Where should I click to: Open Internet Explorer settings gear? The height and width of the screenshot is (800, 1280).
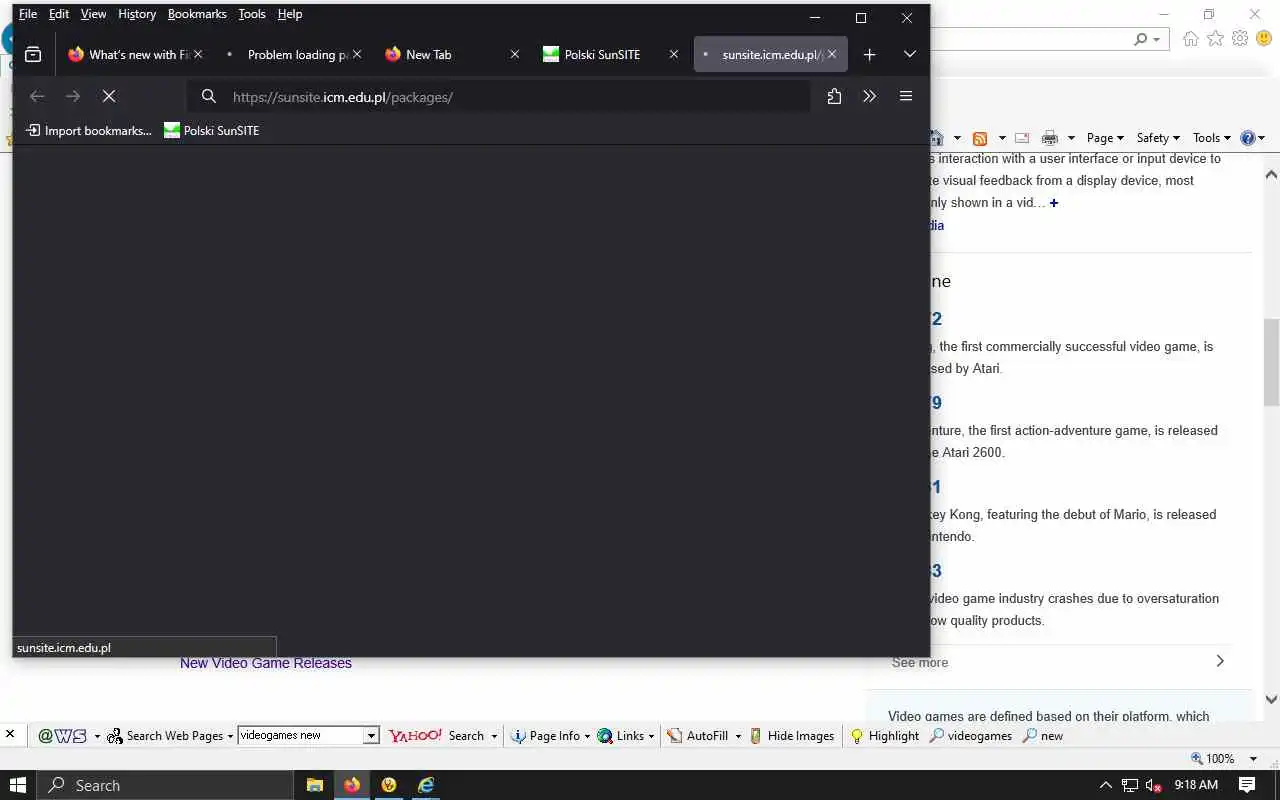pyautogui.click(x=1240, y=38)
